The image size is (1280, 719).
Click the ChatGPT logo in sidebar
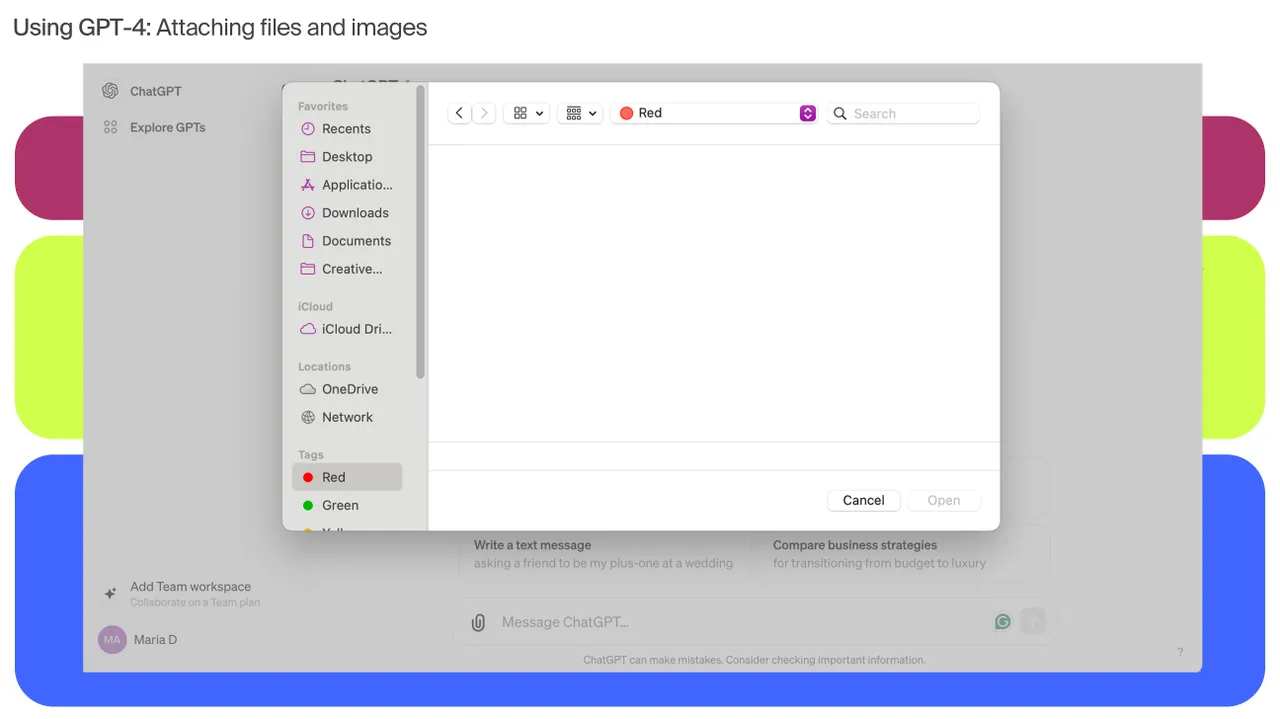pyautogui.click(x=110, y=91)
